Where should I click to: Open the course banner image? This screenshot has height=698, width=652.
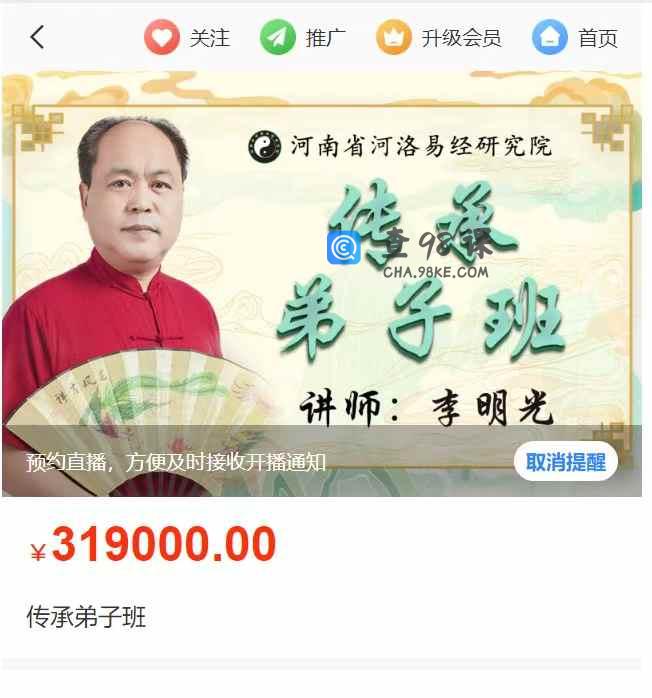point(322,284)
